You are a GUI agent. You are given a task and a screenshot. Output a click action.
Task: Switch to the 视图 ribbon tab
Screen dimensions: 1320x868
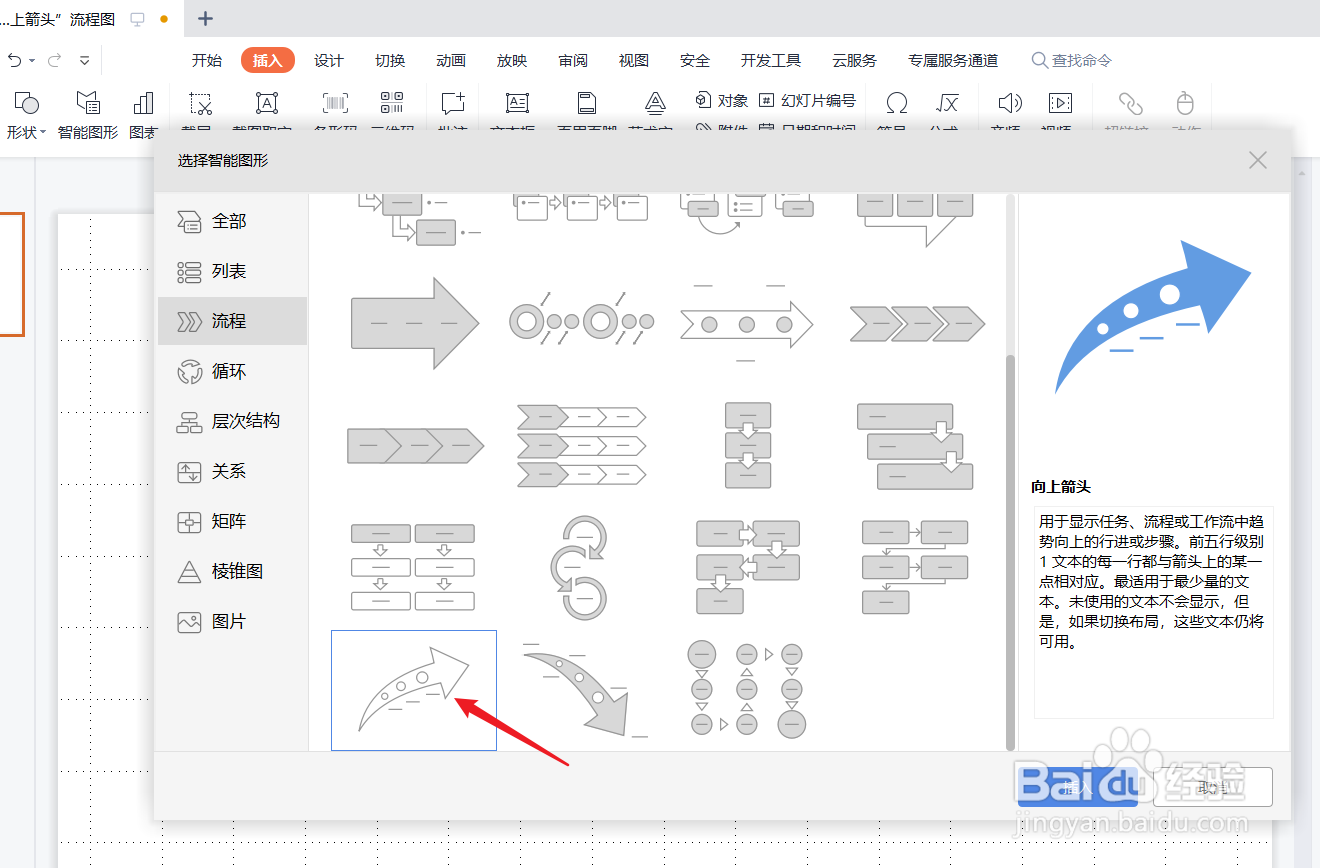tap(634, 60)
